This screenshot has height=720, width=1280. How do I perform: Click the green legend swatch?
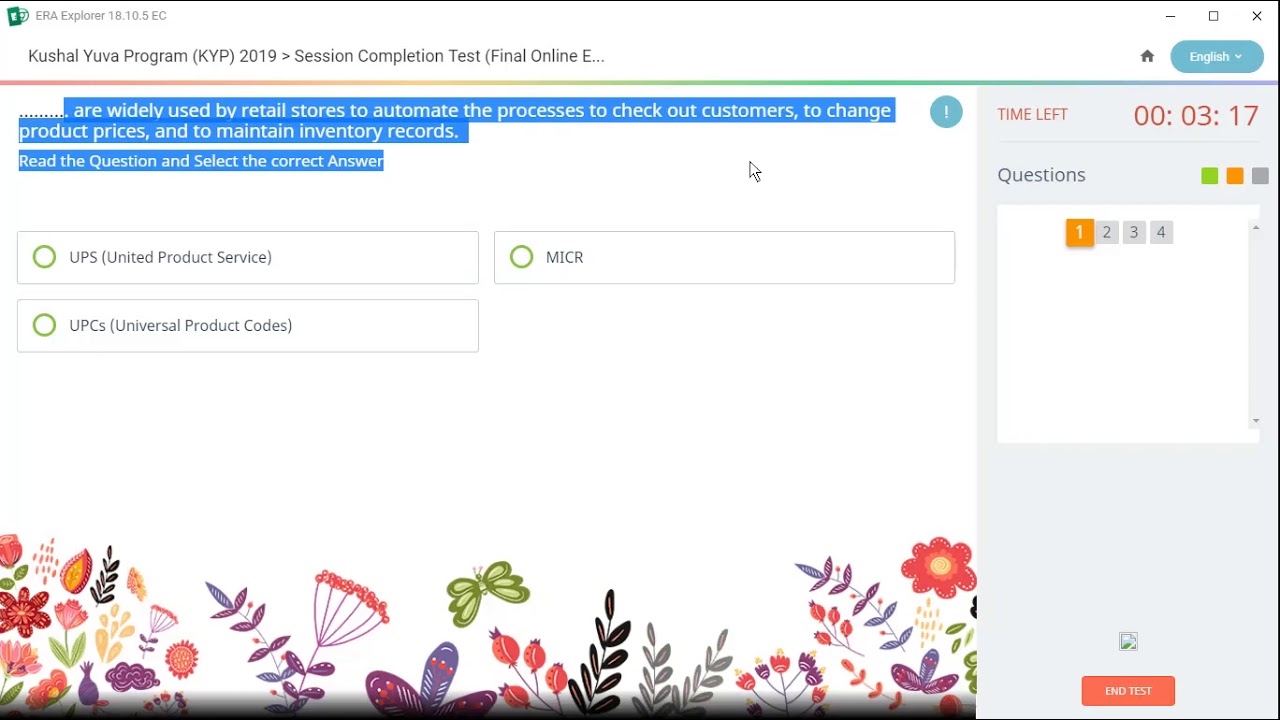1209,176
